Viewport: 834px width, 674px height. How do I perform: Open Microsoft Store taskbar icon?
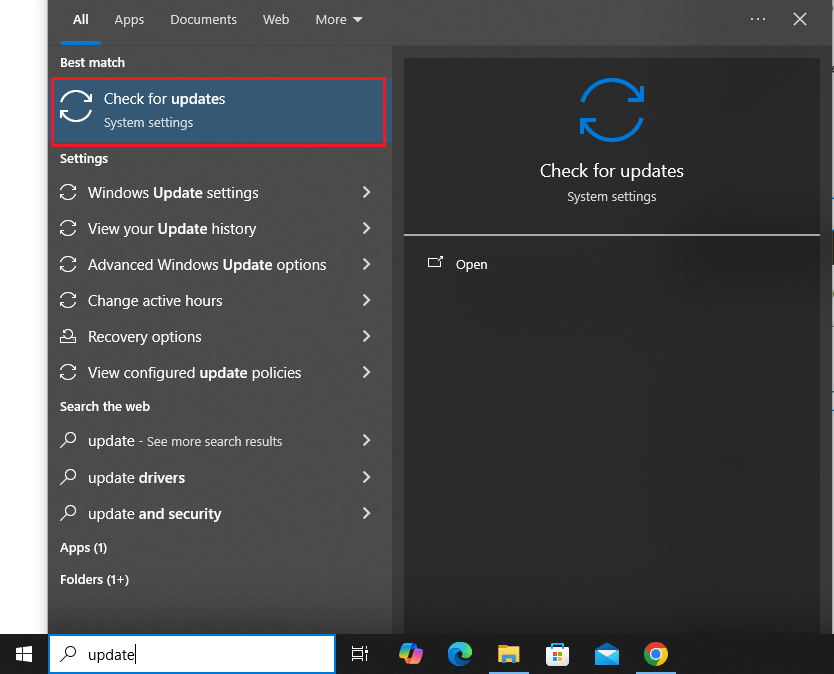pyautogui.click(x=557, y=654)
